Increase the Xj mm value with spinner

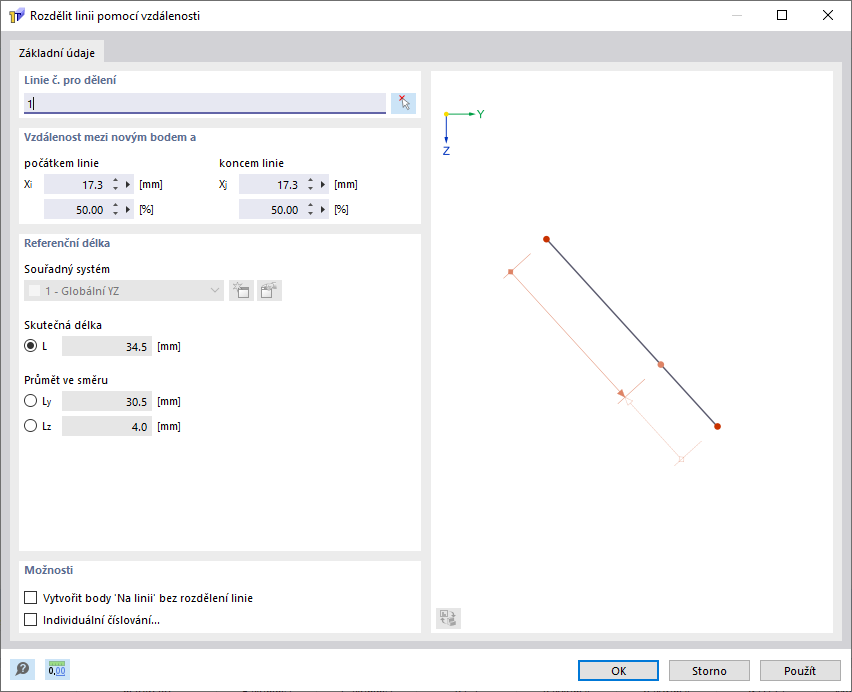click(x=310, y=181)
